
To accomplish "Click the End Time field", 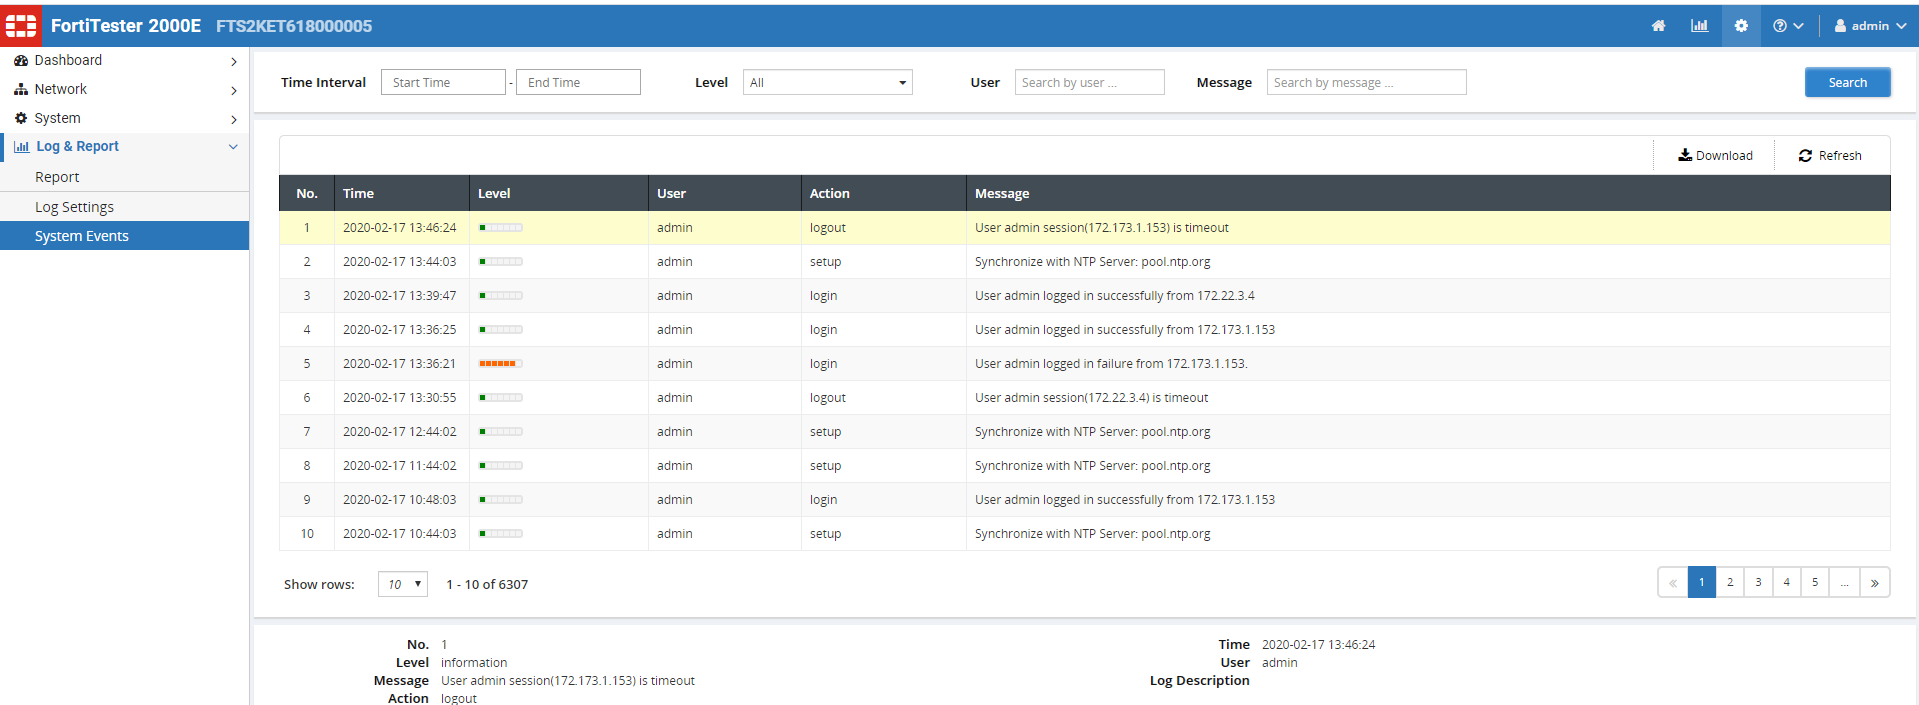I will tap(578, 82).
